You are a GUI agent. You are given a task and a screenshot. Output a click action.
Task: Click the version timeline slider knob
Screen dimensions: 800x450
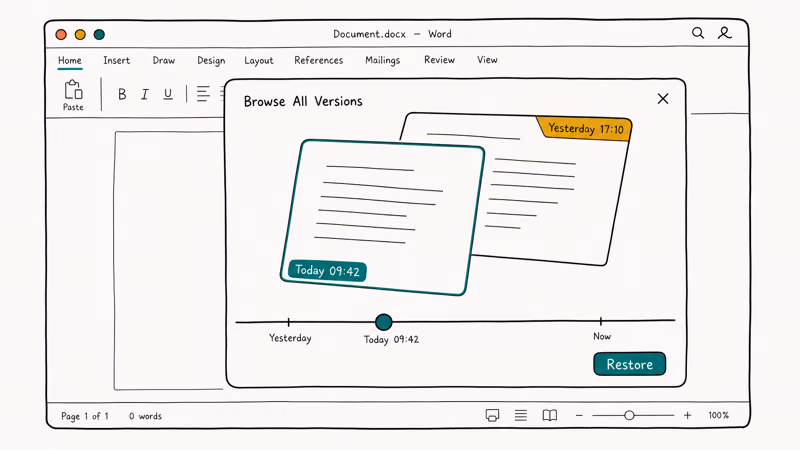click(x=384, y=322)
